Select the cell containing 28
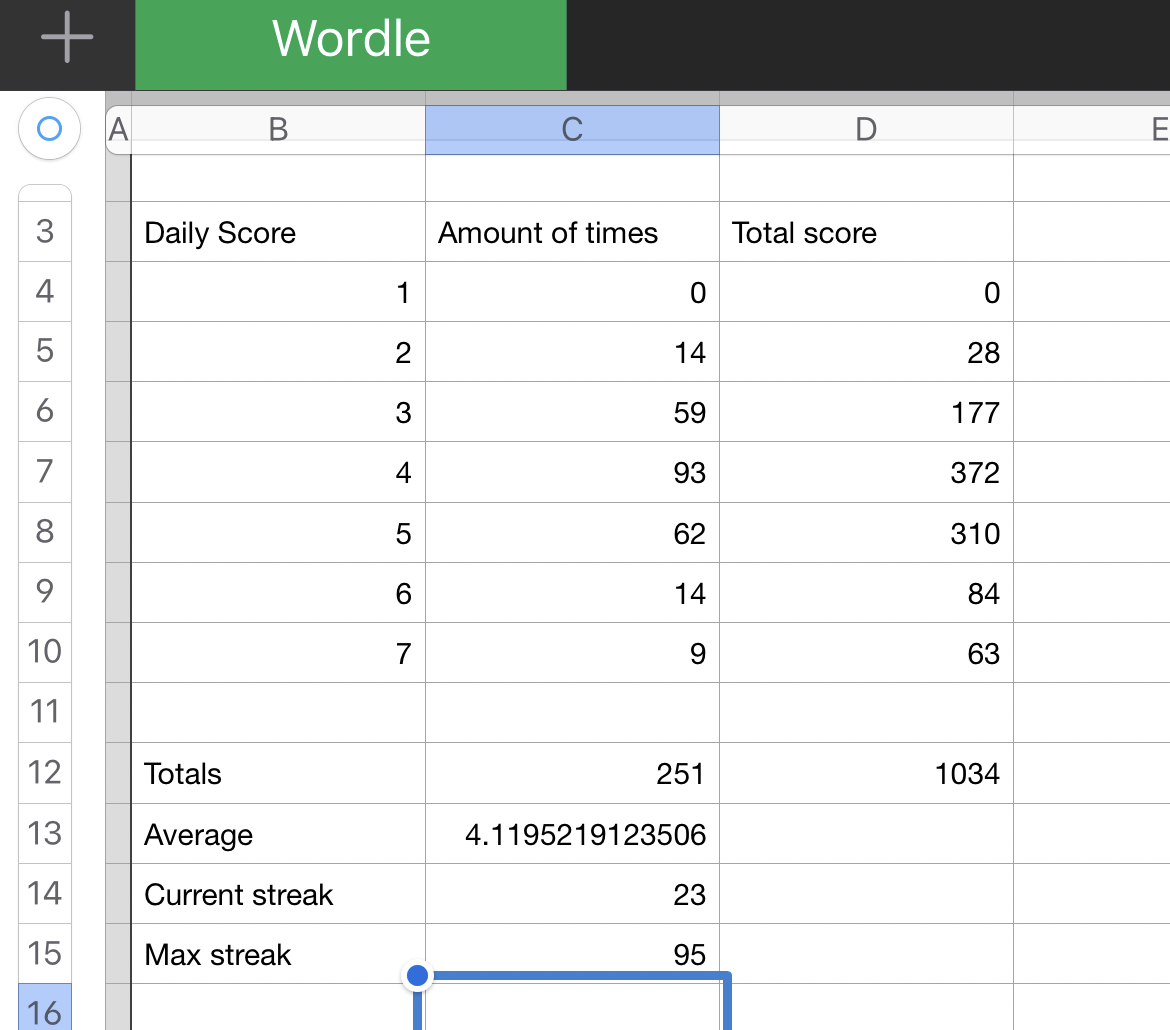 (866, 352)
